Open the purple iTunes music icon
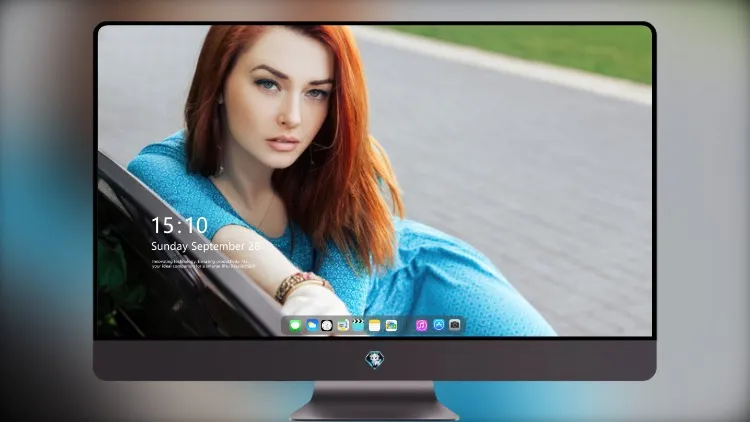This screenshot has height=422, width=750. tap(421, 325)
